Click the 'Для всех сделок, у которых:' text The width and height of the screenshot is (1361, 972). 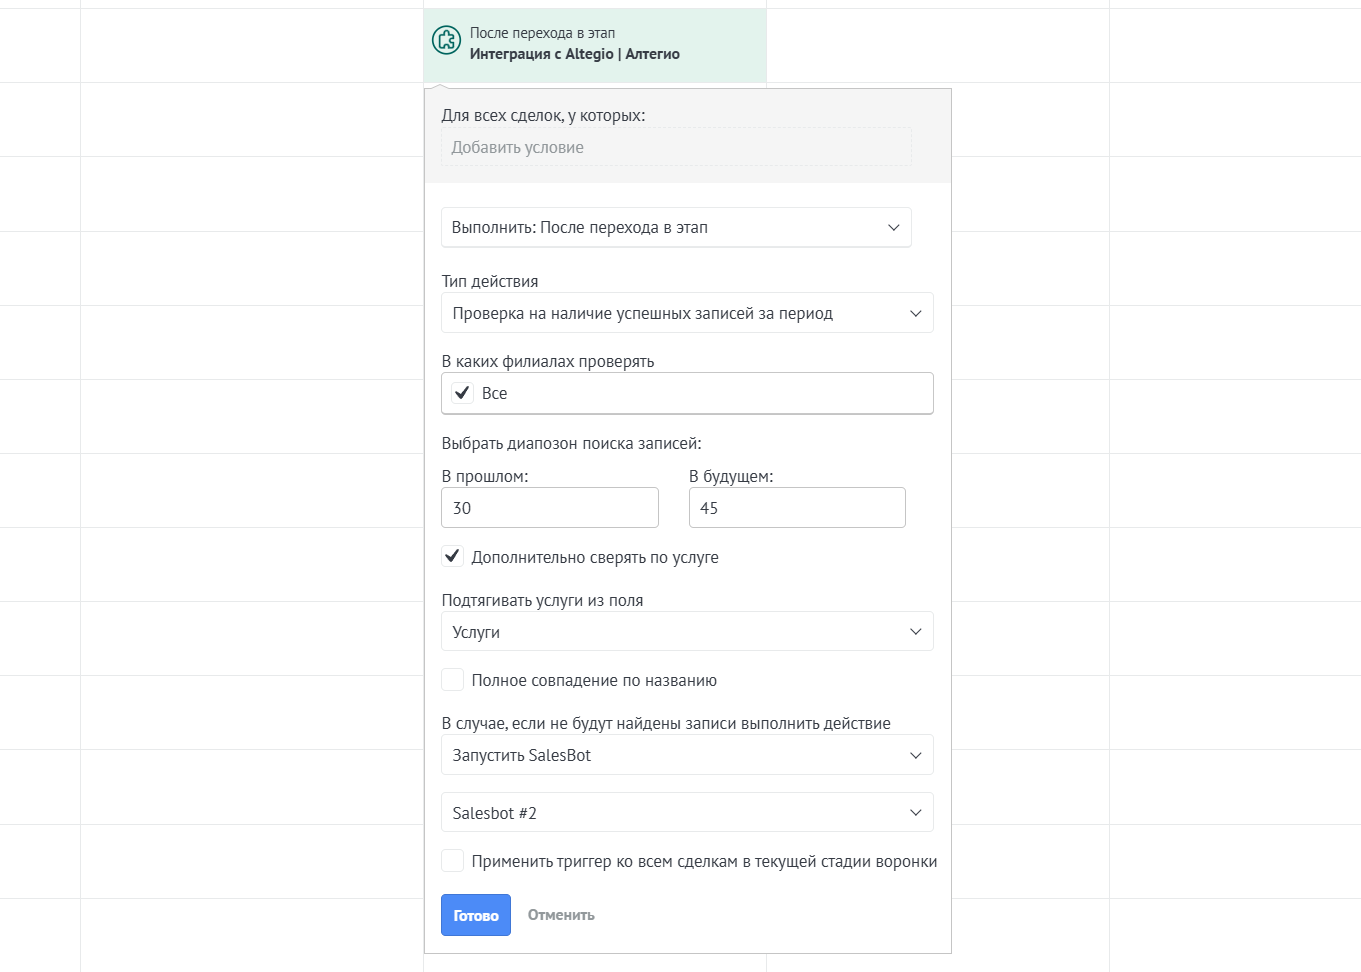543,116
